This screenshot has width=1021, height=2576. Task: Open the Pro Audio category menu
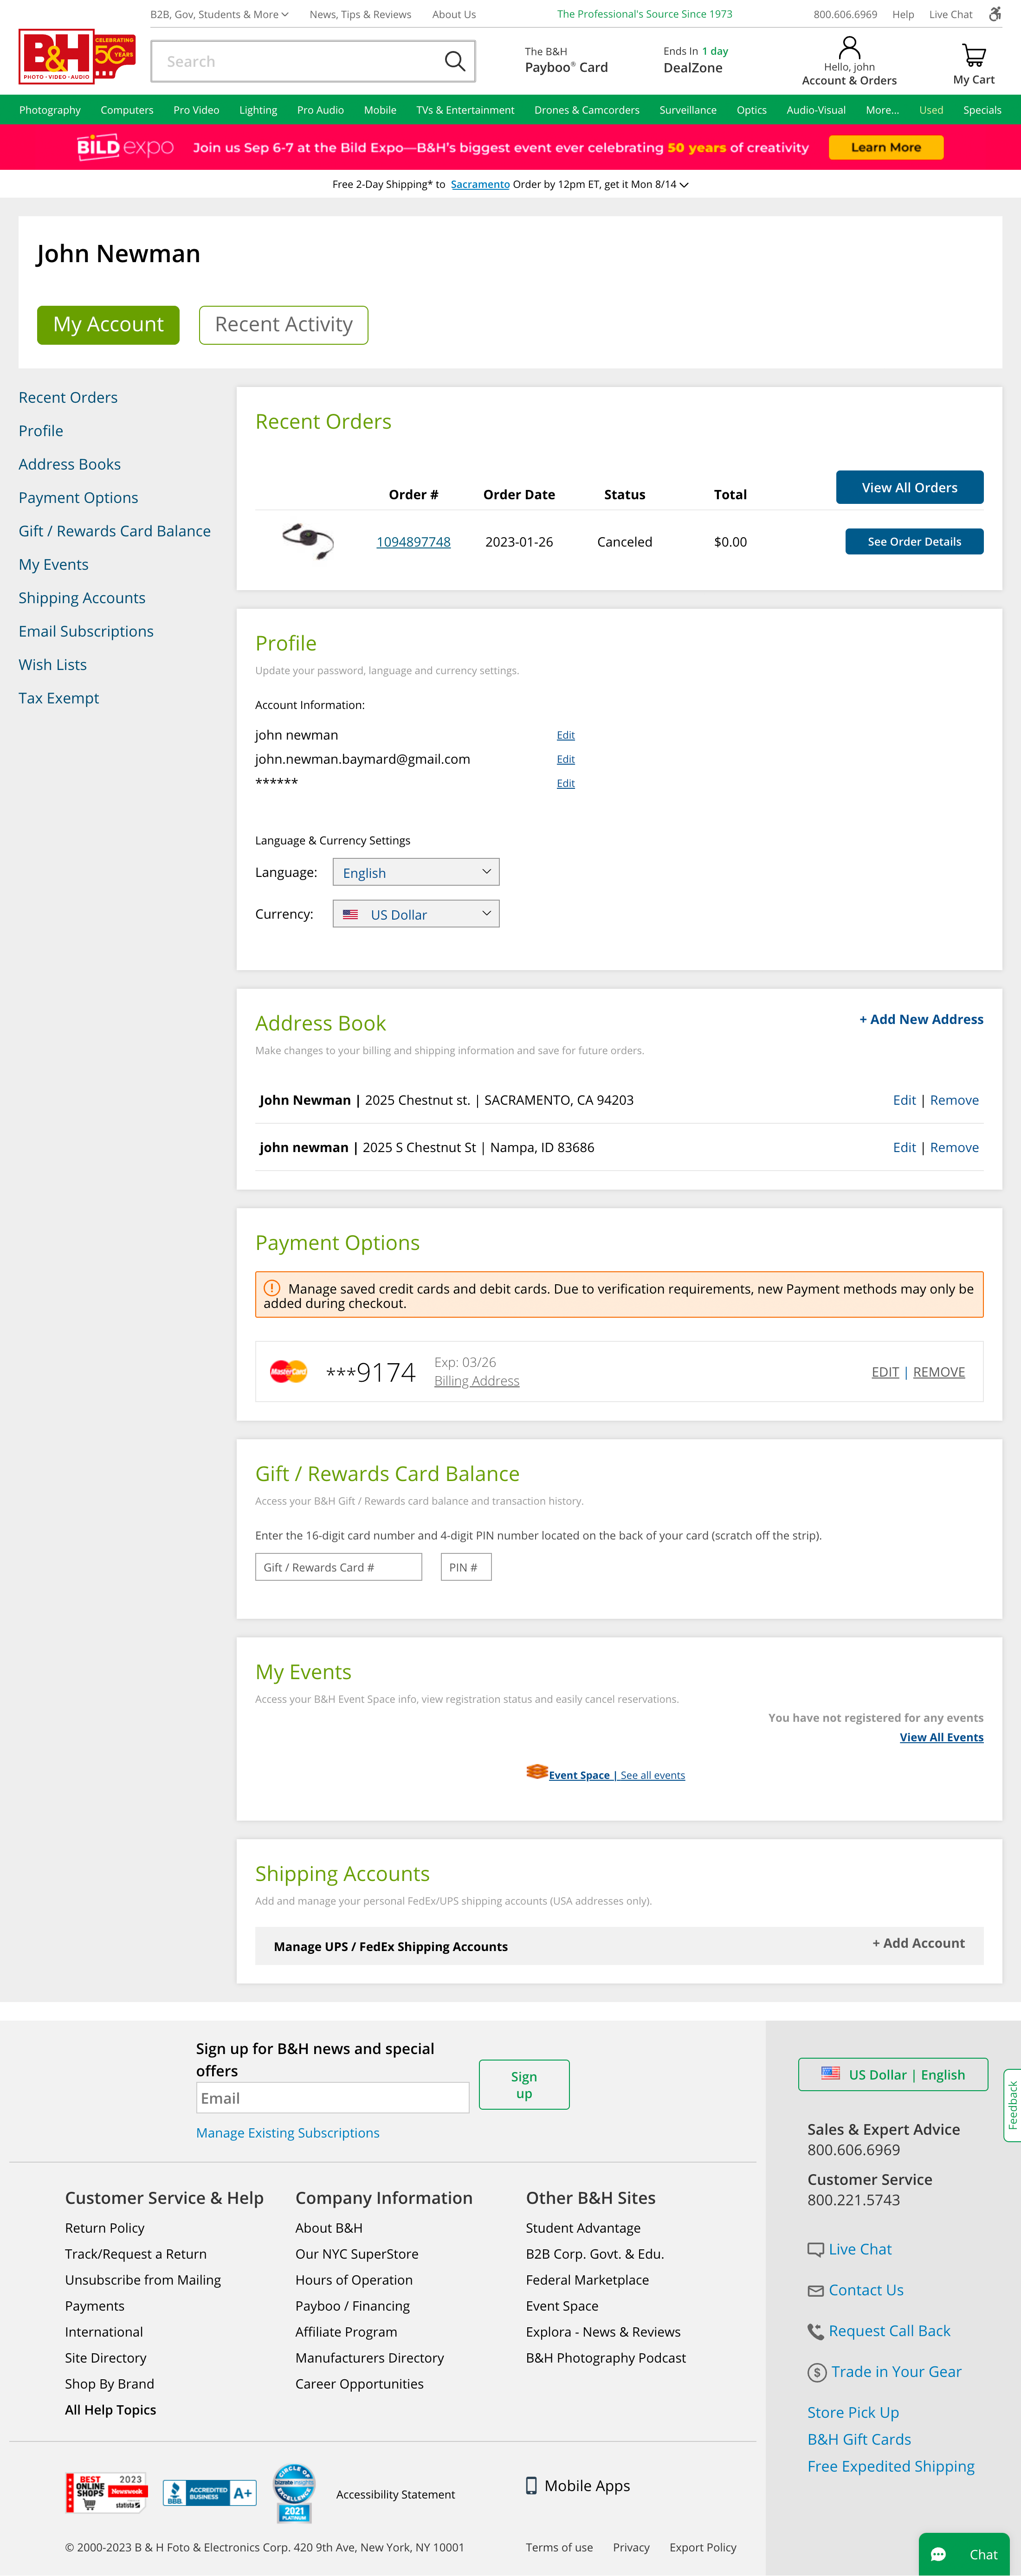point(320,110)
